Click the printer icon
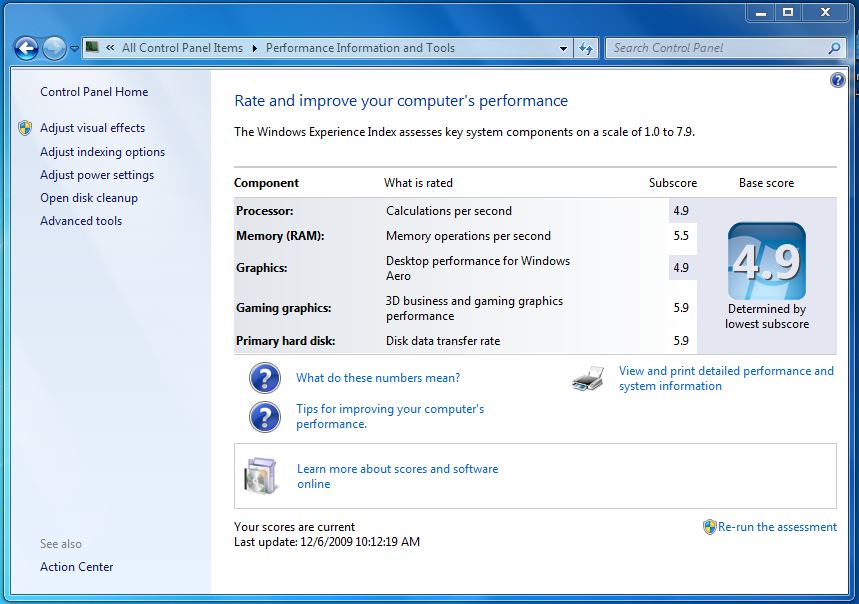859x604 pixels. (x=588, y=378)
